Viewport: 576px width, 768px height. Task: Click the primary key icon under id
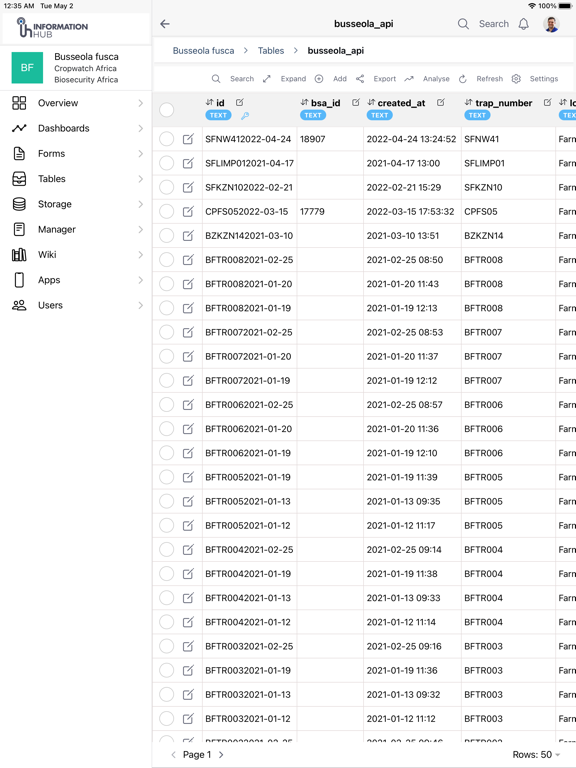point(245,116)
